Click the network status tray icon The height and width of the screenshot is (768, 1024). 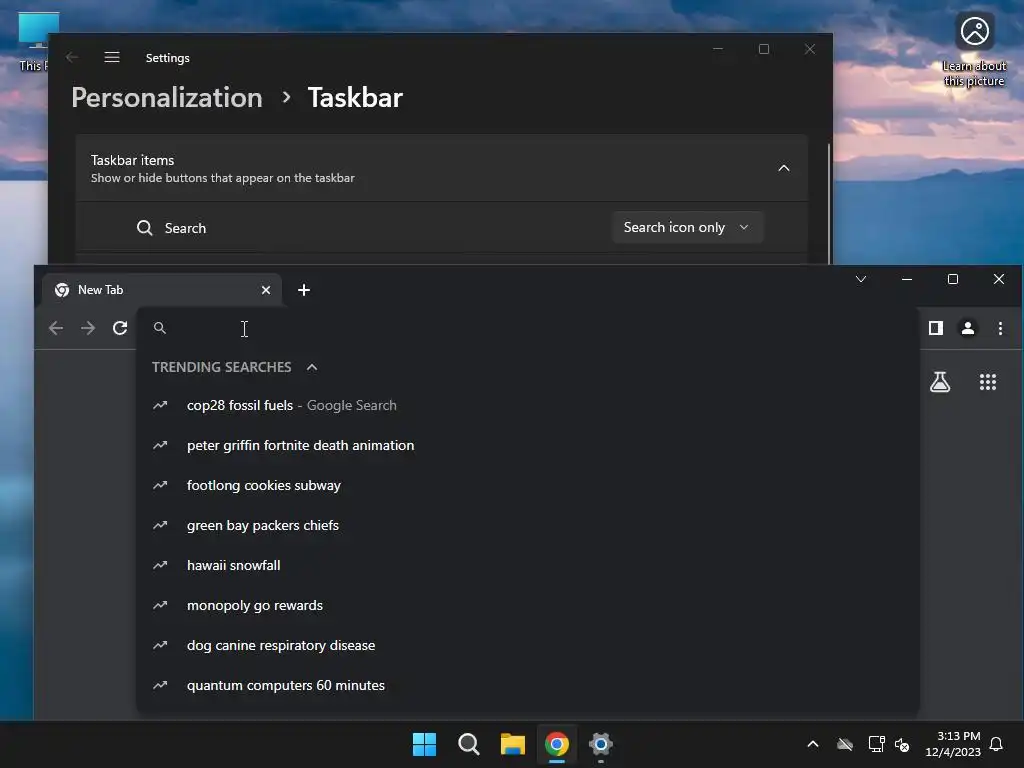pos(876,744)
